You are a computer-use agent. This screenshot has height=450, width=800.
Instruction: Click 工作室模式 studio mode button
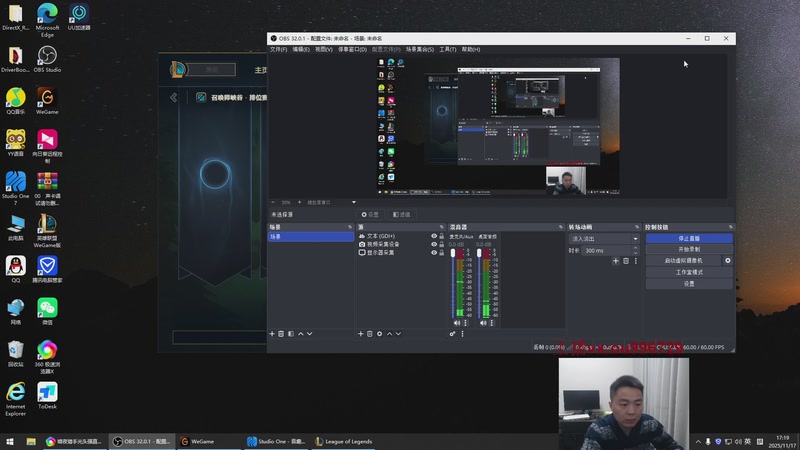tap(689, 272)
